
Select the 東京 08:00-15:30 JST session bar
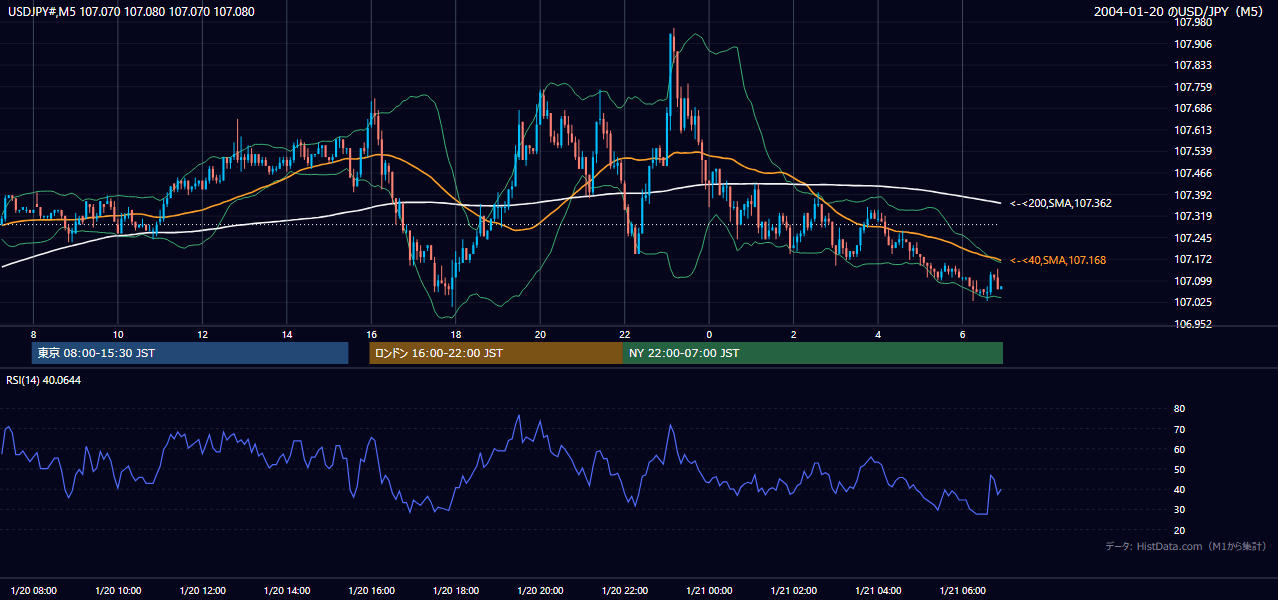point(190,353)
